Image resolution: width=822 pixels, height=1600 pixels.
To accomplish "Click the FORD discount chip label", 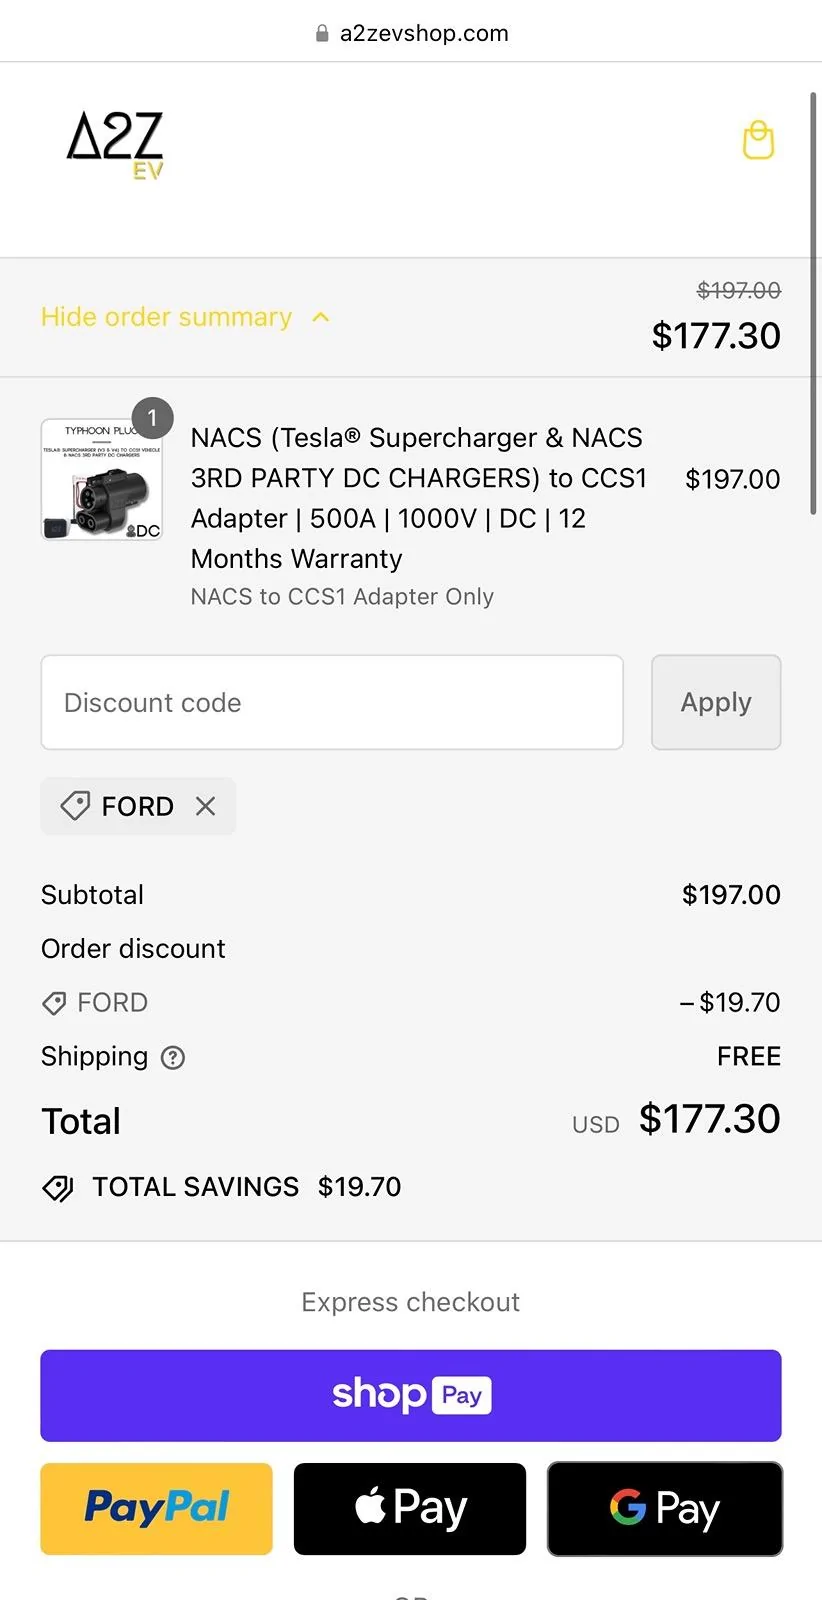I will tap(137, 806).
